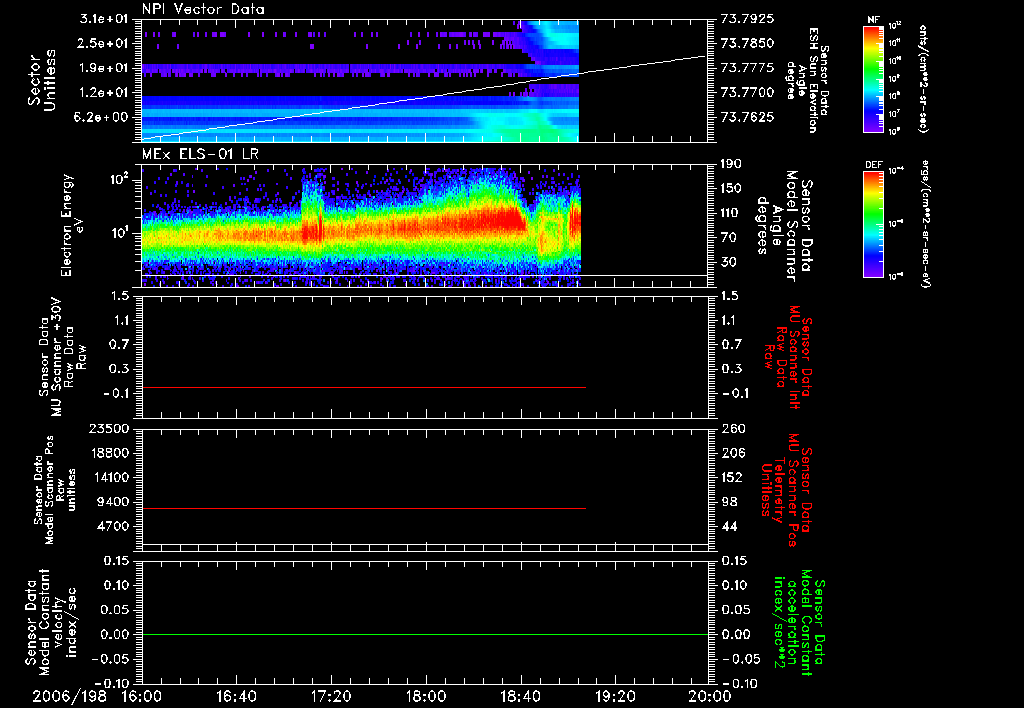Click the 'ergs/(cm**2-sr-sec-eV)' units label
This screenshot has width=1024, height=708.
click(x=925, y=223)
